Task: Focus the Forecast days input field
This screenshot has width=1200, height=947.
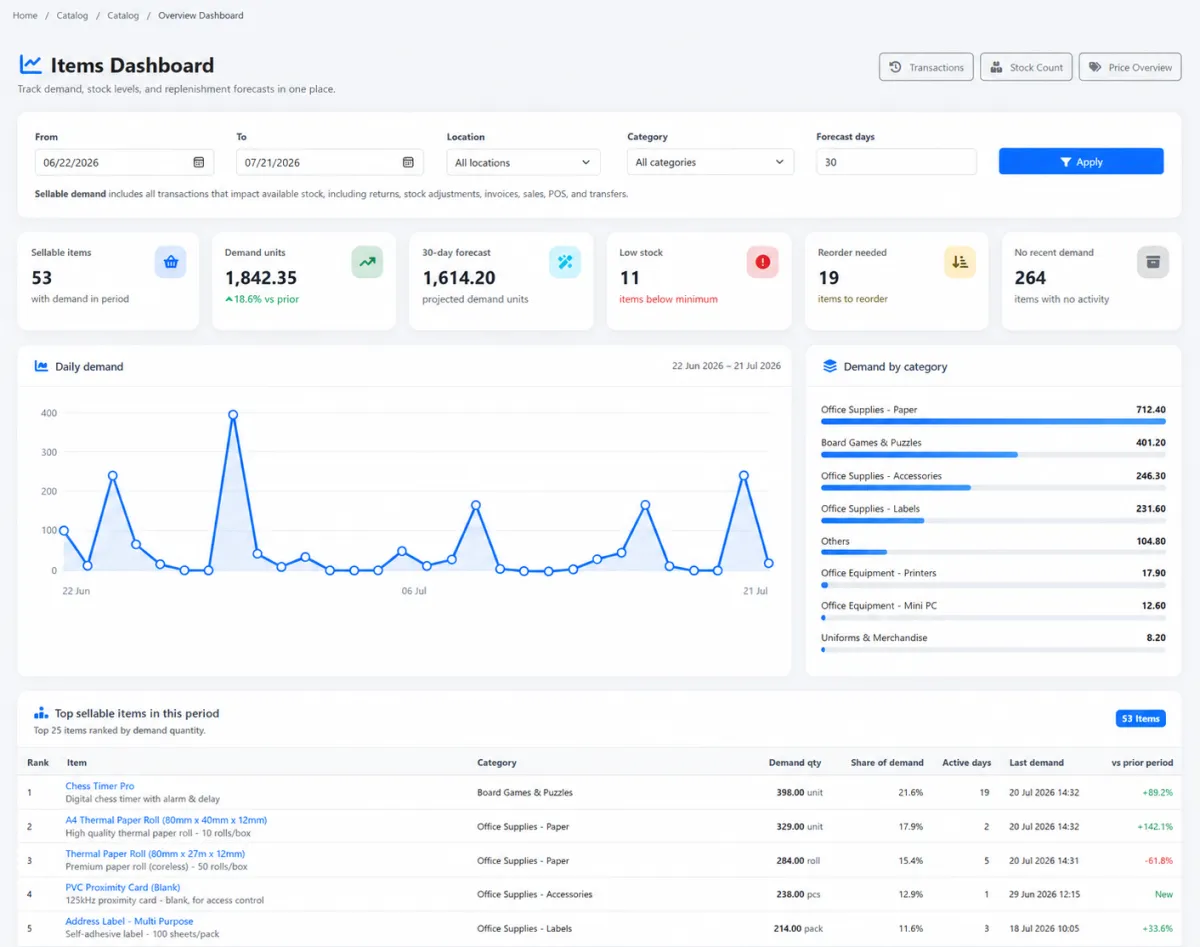Action: tap(896, 162)
